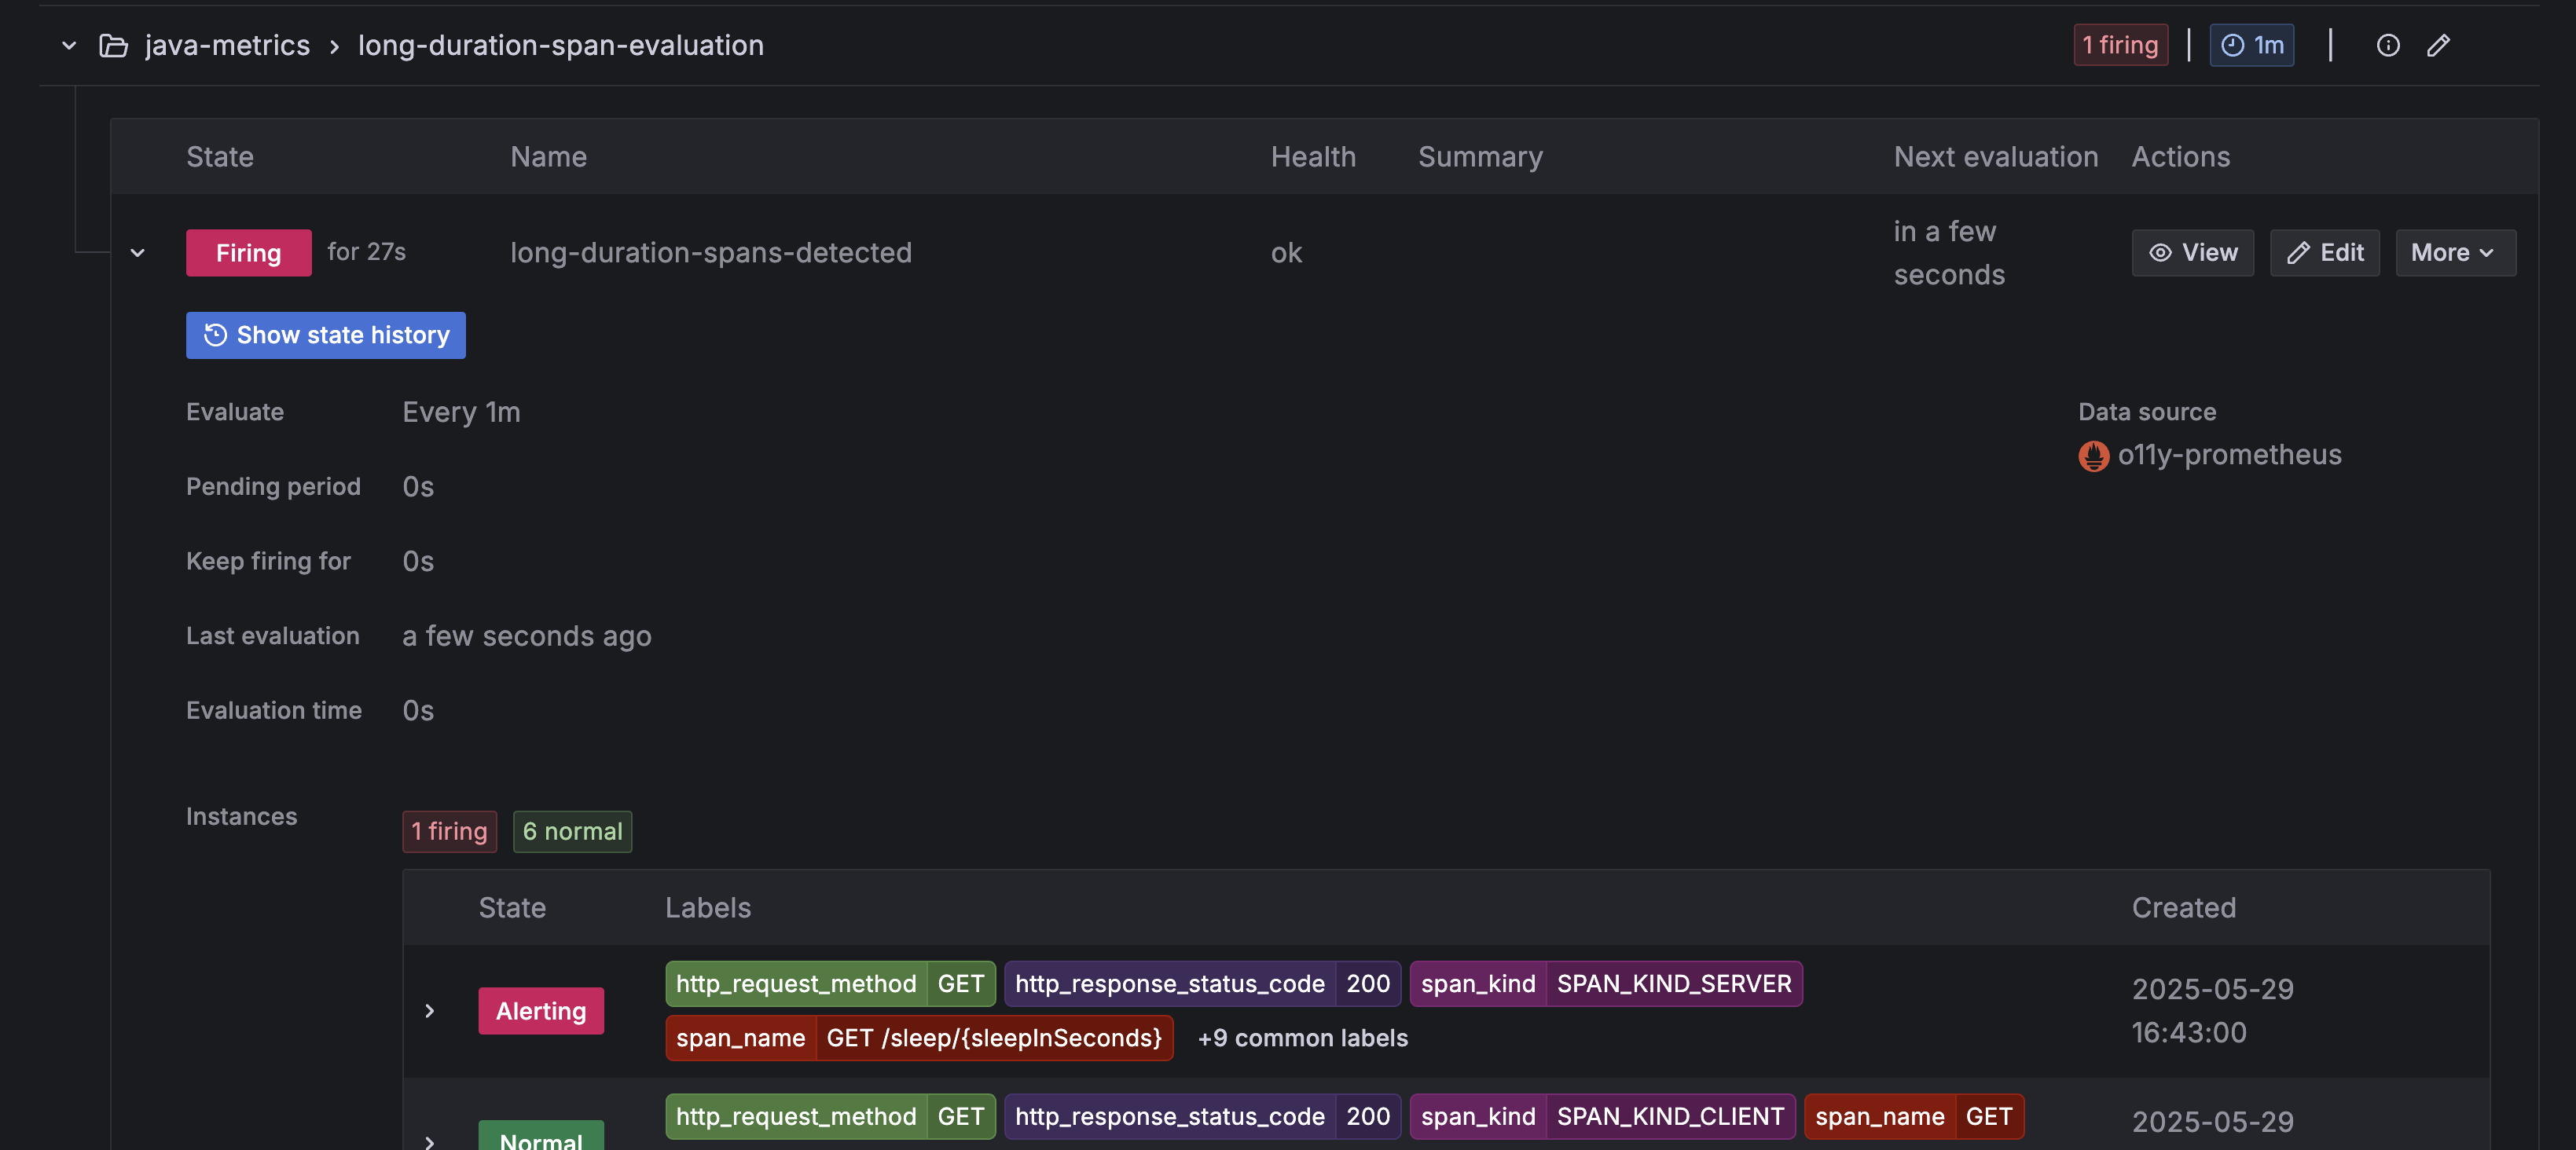Show state history for this rule
The image size is (2576, 1150).
[325, 335]
